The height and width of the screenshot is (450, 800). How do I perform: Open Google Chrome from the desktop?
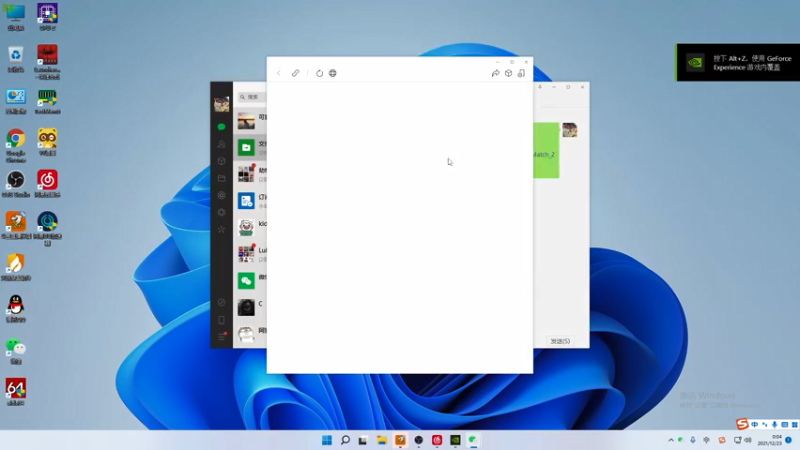coord(16,145)
